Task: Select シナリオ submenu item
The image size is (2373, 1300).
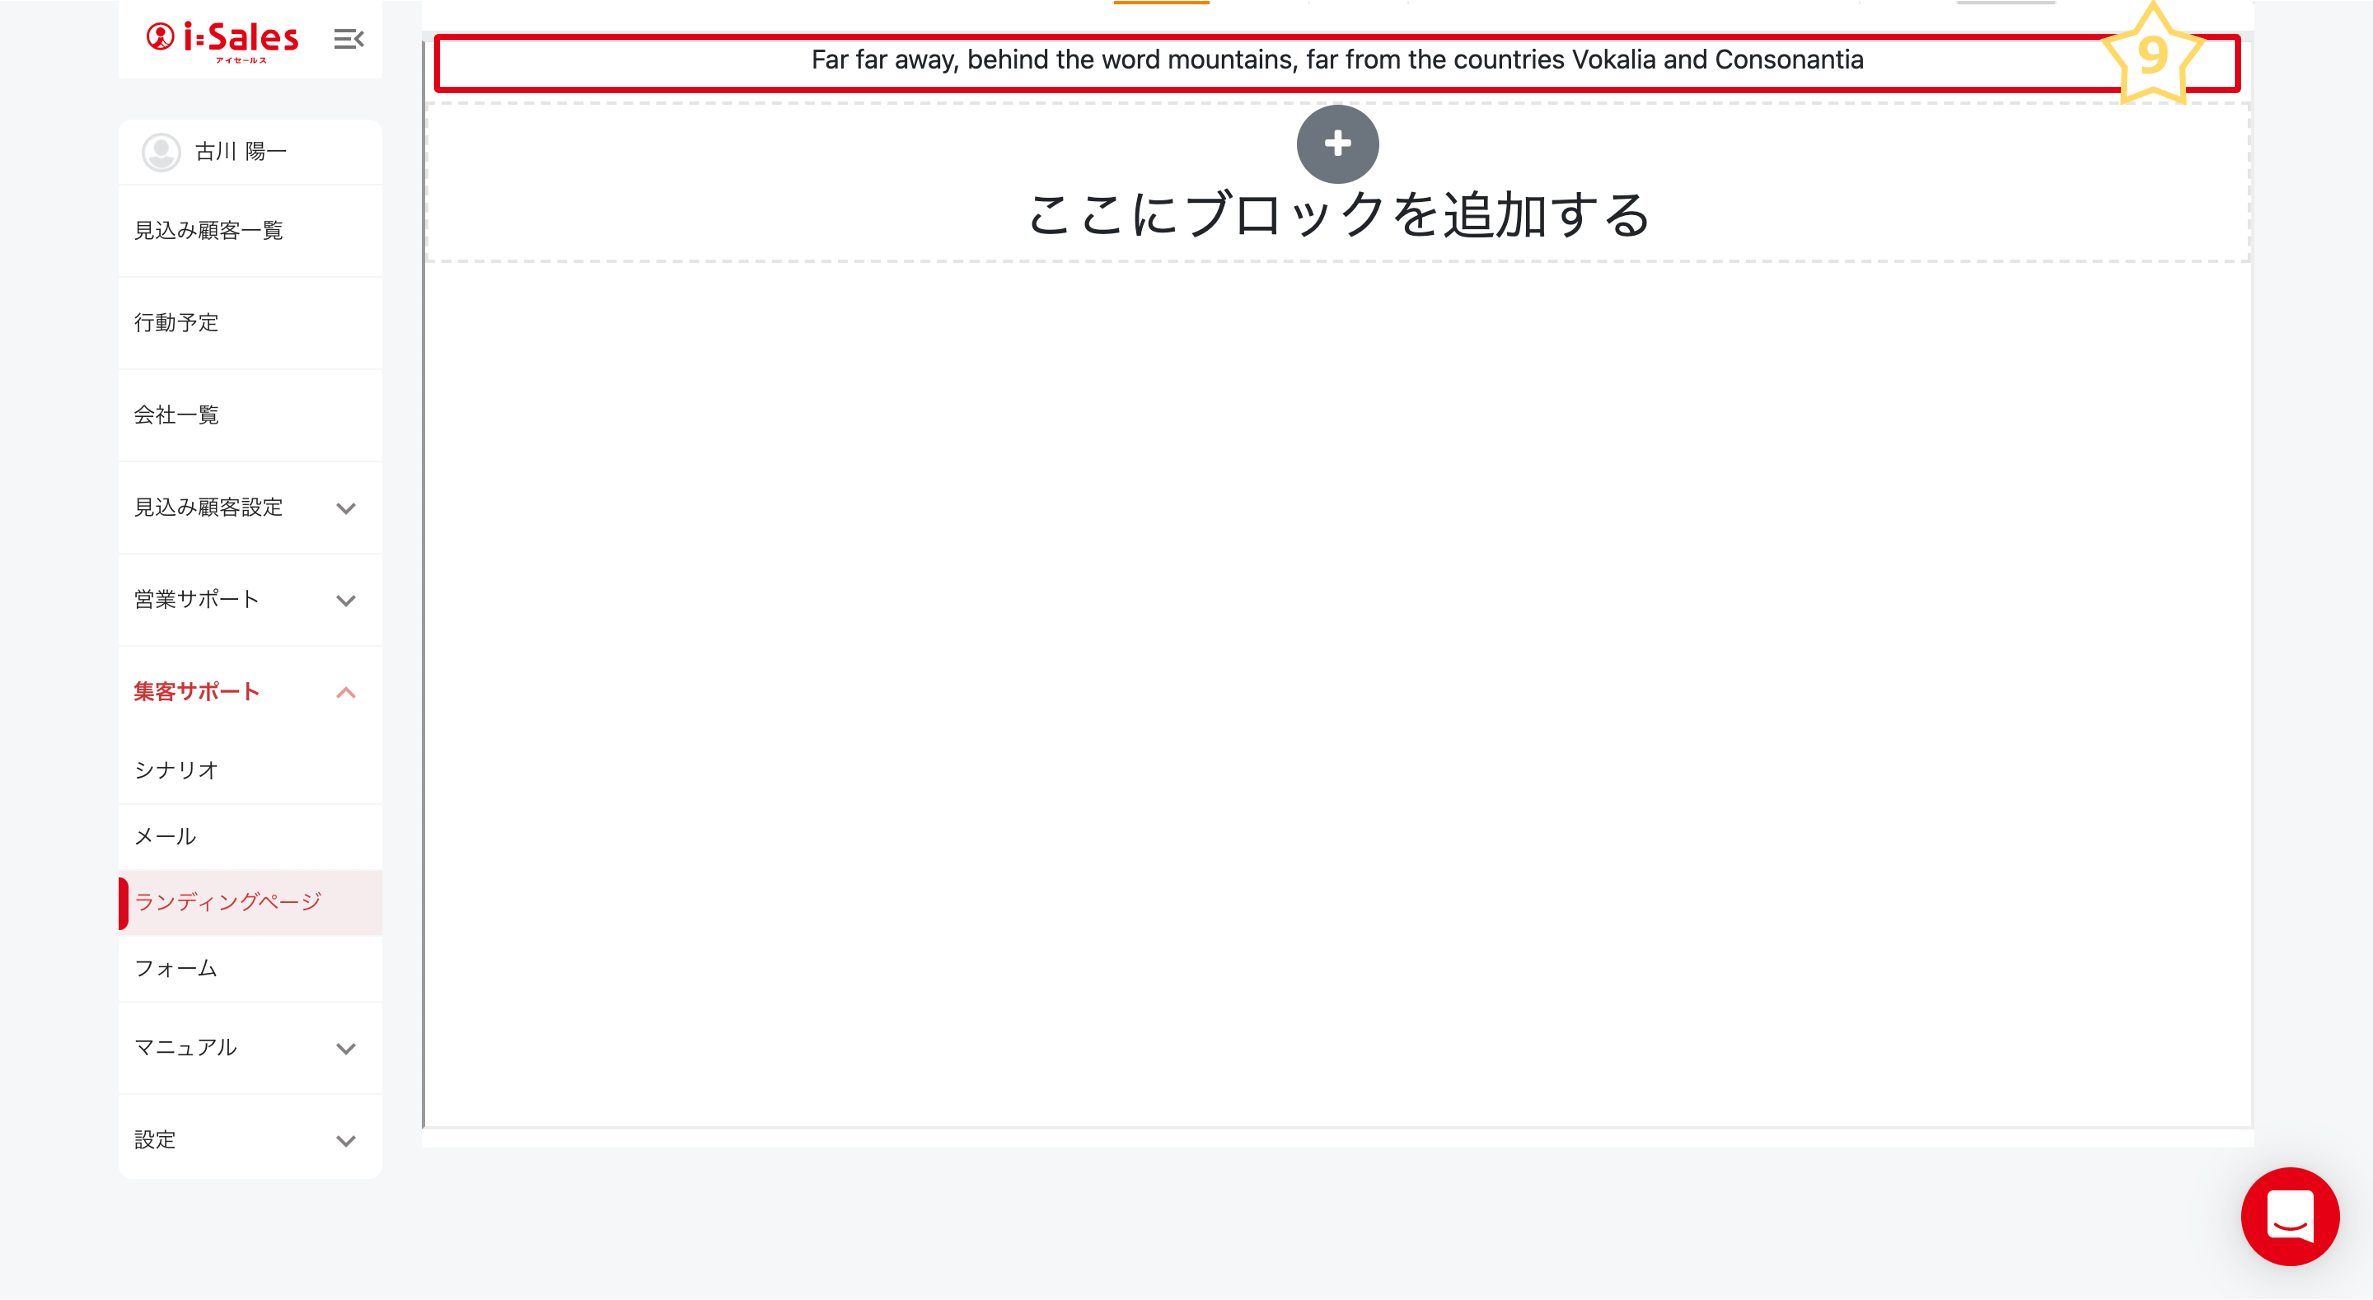Action: 177,770
